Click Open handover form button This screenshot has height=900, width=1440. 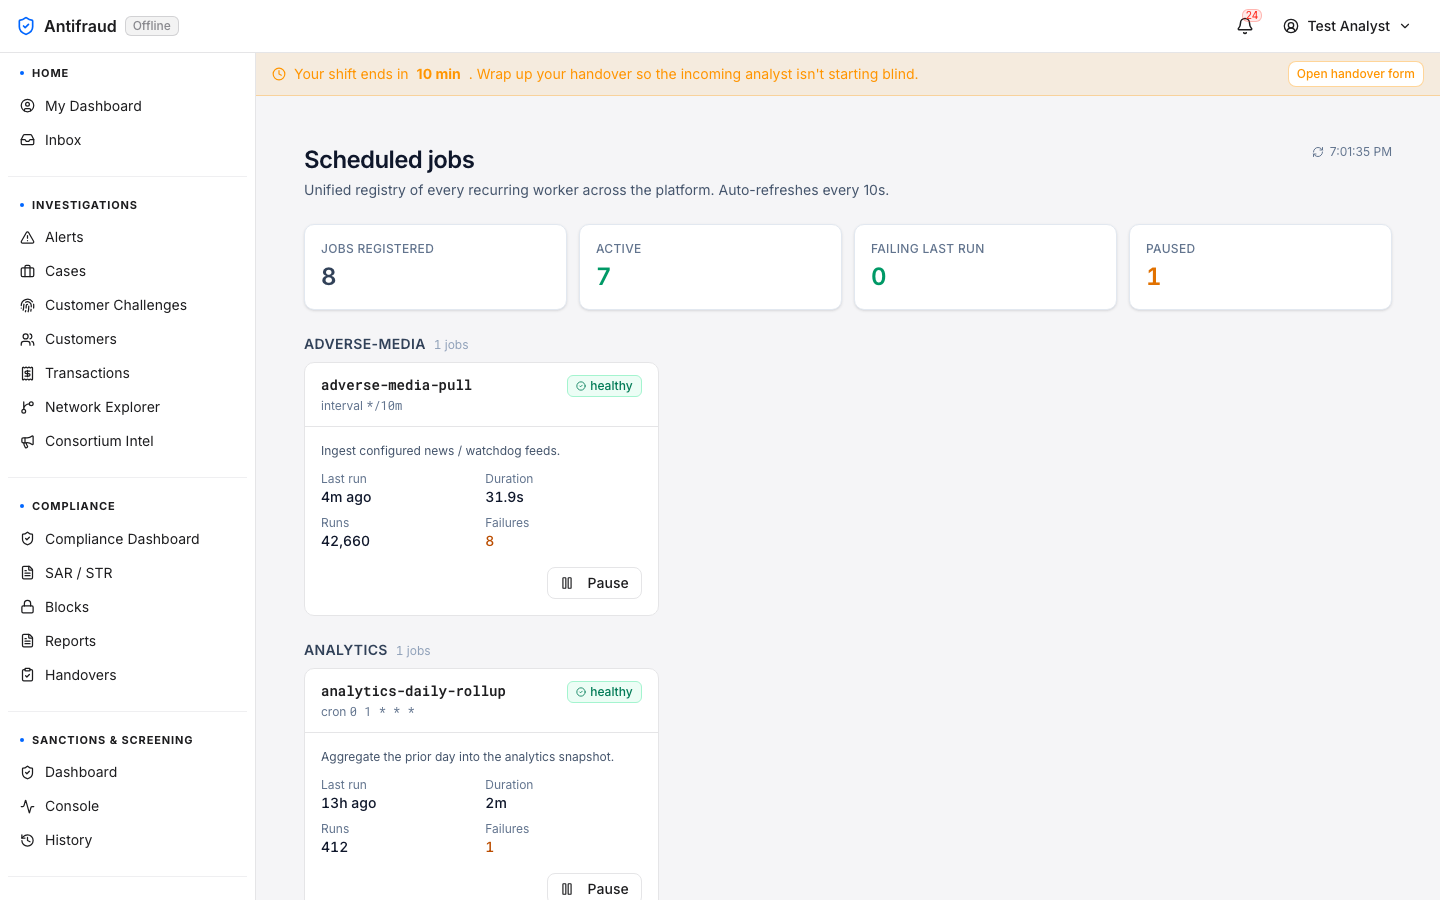1355,74
